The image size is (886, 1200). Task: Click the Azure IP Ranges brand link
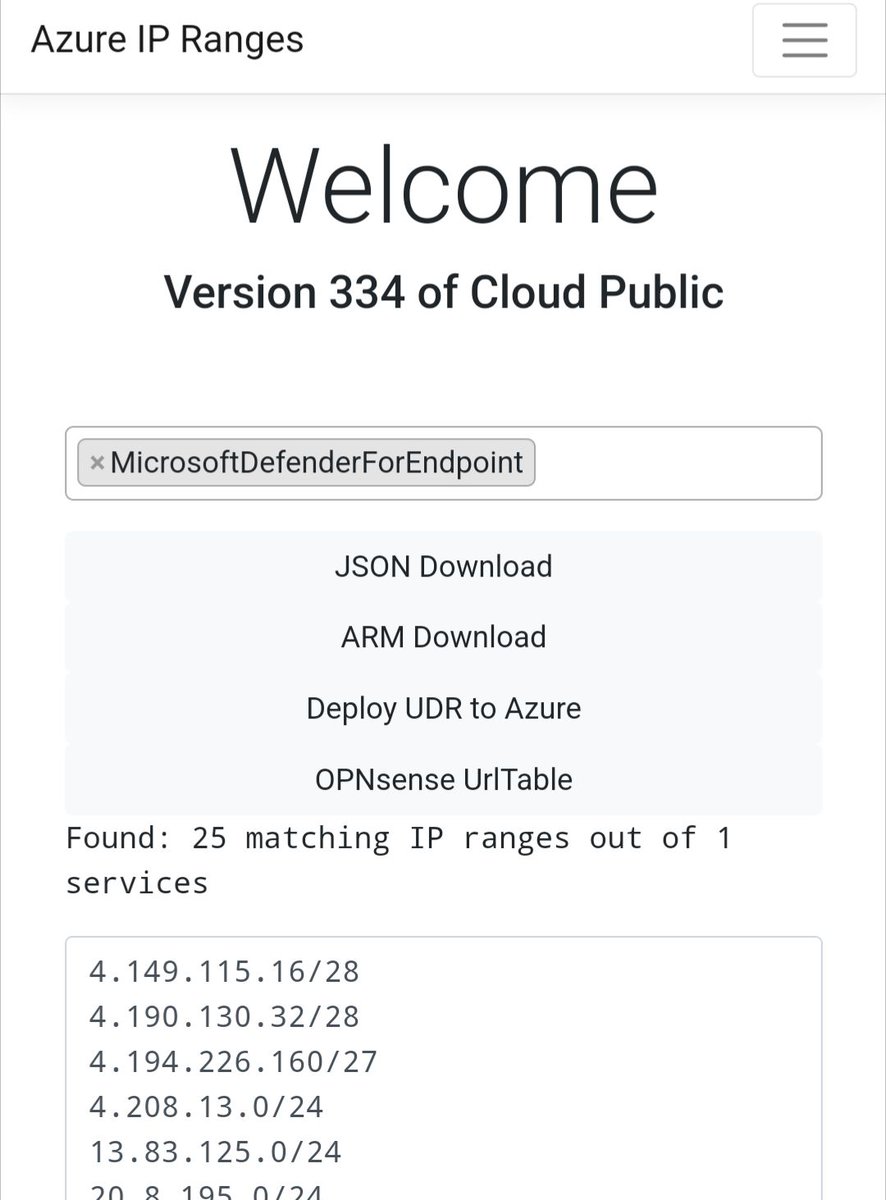pyautogui.click(x=167, y=40)
